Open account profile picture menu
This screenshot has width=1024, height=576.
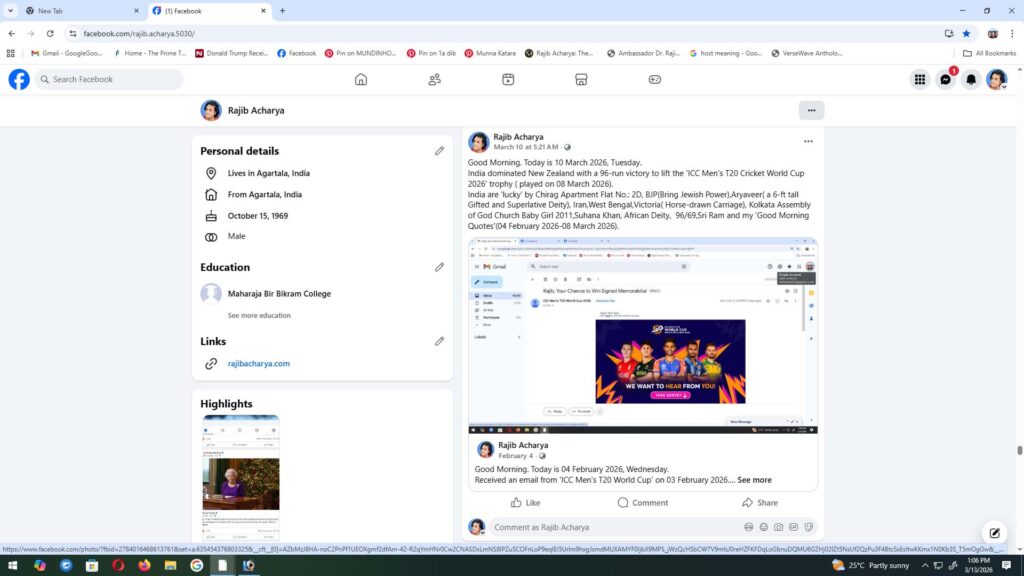click(x=996, y=80)
